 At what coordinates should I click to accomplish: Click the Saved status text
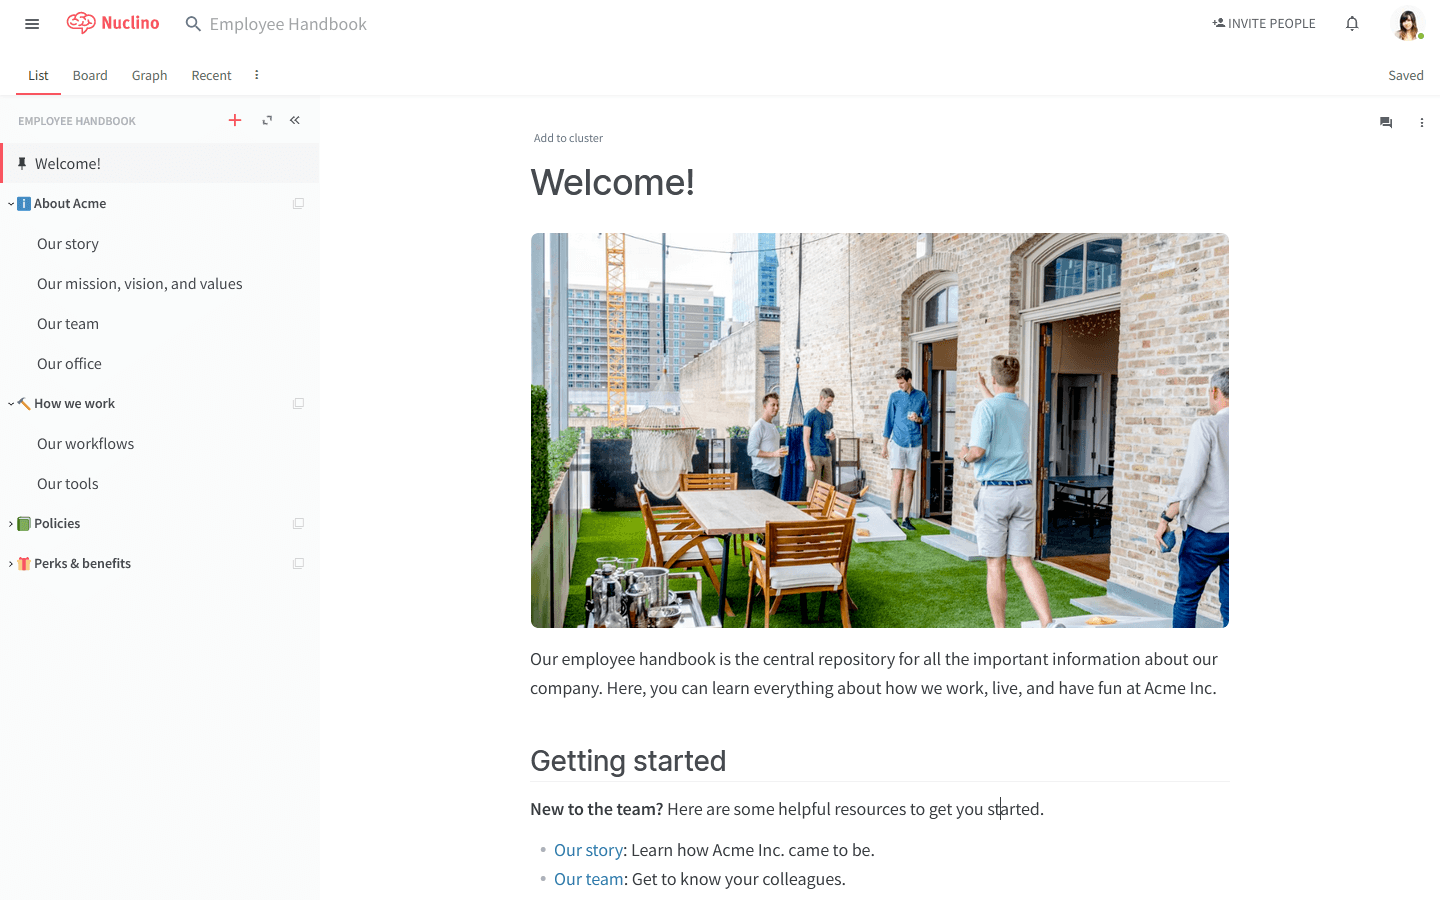1405,75
